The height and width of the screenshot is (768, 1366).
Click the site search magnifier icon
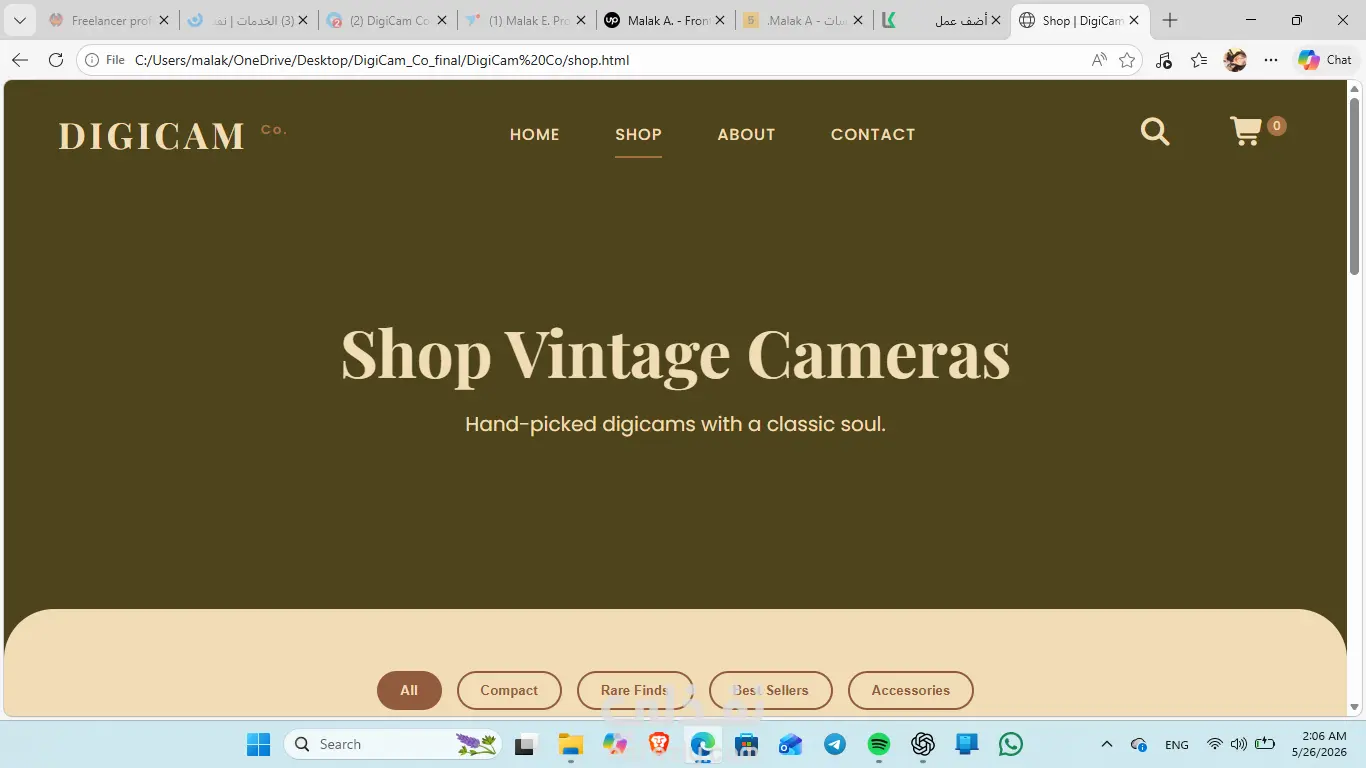point(1155,132)
